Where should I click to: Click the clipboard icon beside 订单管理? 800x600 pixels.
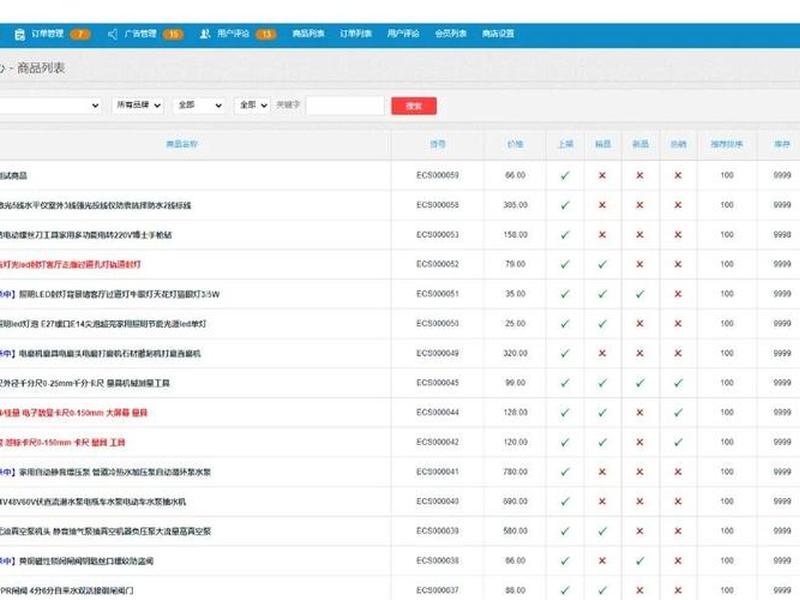pos(20,34)
